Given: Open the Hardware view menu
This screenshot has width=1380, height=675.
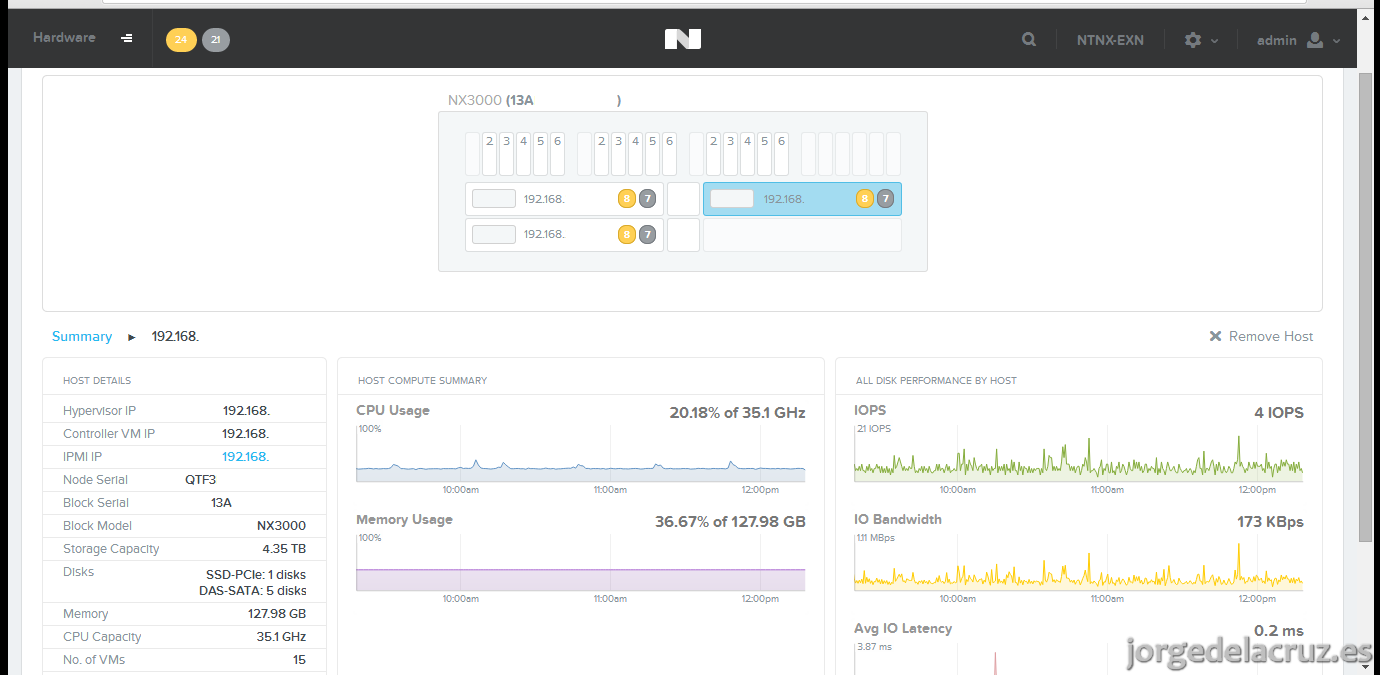Looking at the screenshot, I should pos(82,38).
